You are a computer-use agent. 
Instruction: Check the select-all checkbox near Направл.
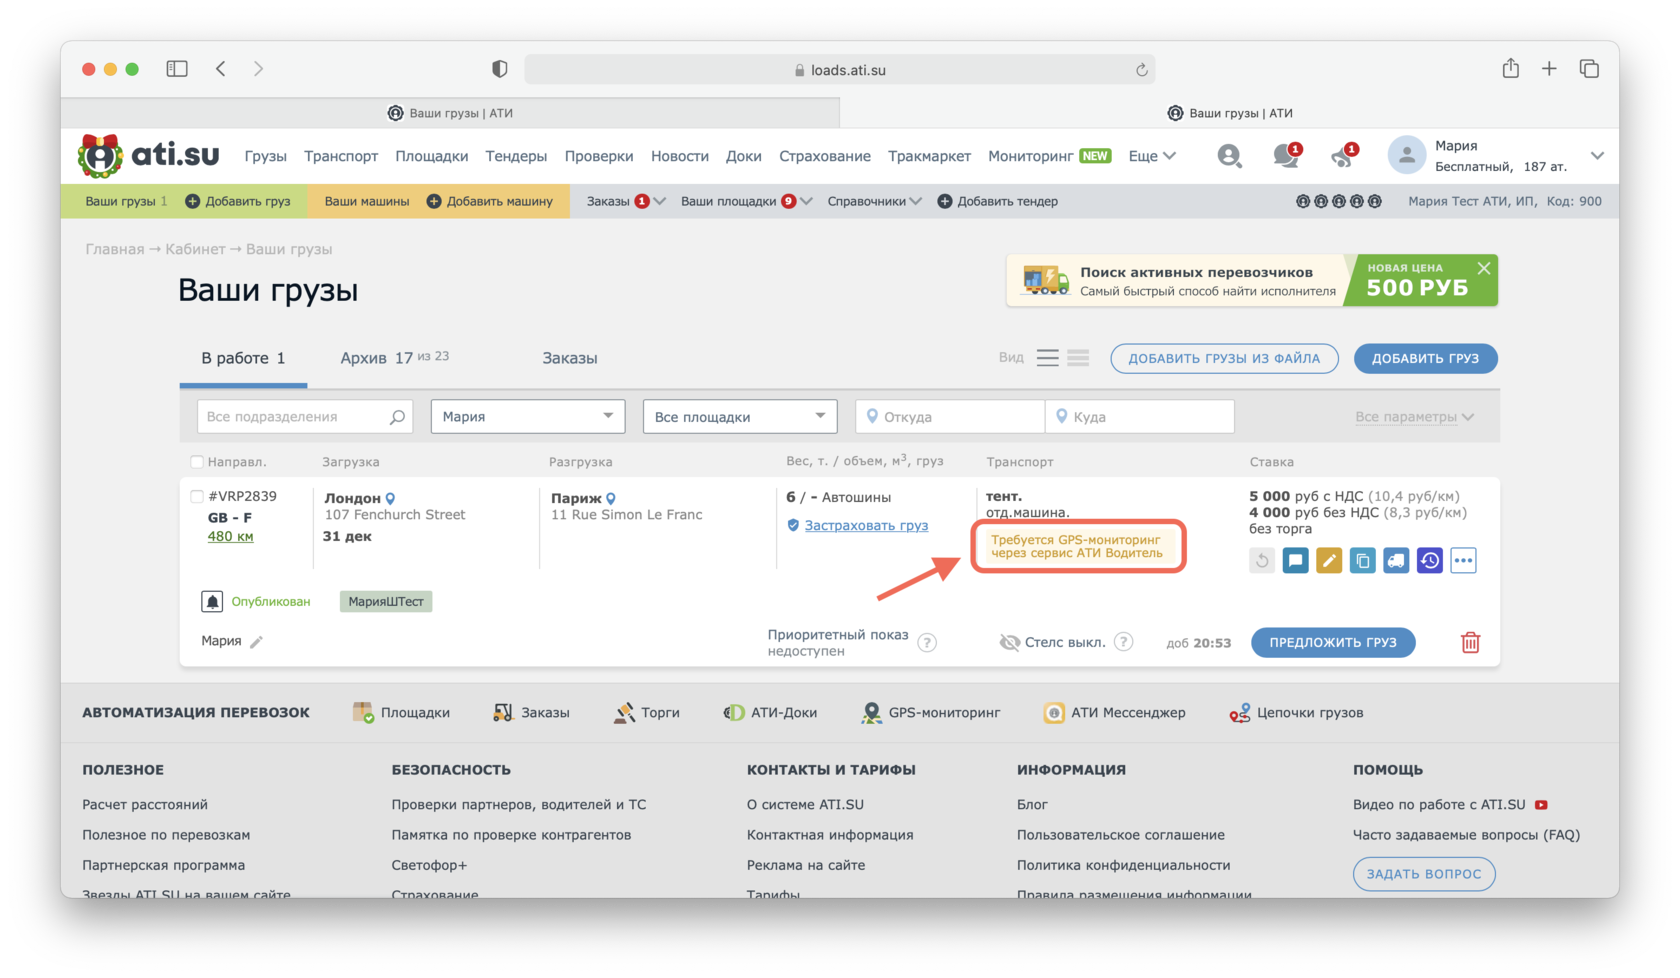(197, 462)
